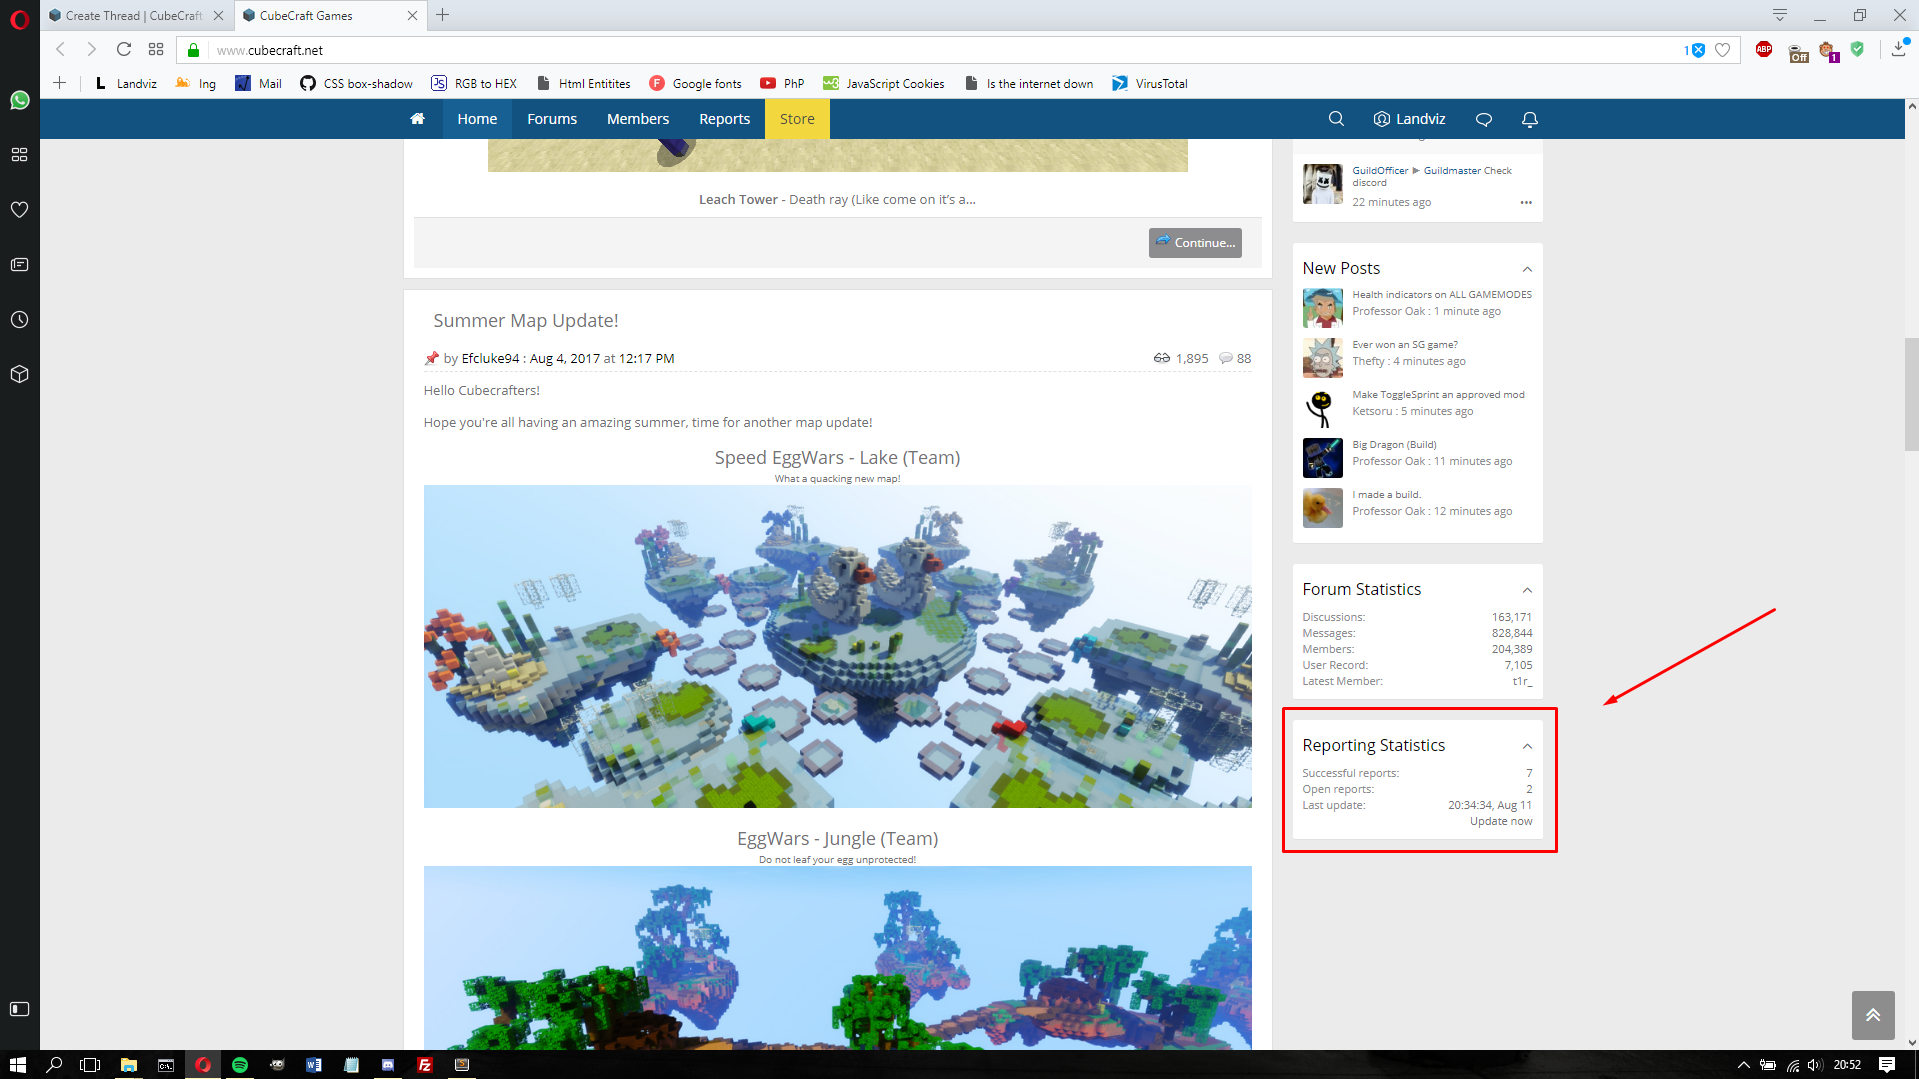Open the Speed Dial grid button in the address bar
Screen dimensions: 1919x1079
[156, 49]
